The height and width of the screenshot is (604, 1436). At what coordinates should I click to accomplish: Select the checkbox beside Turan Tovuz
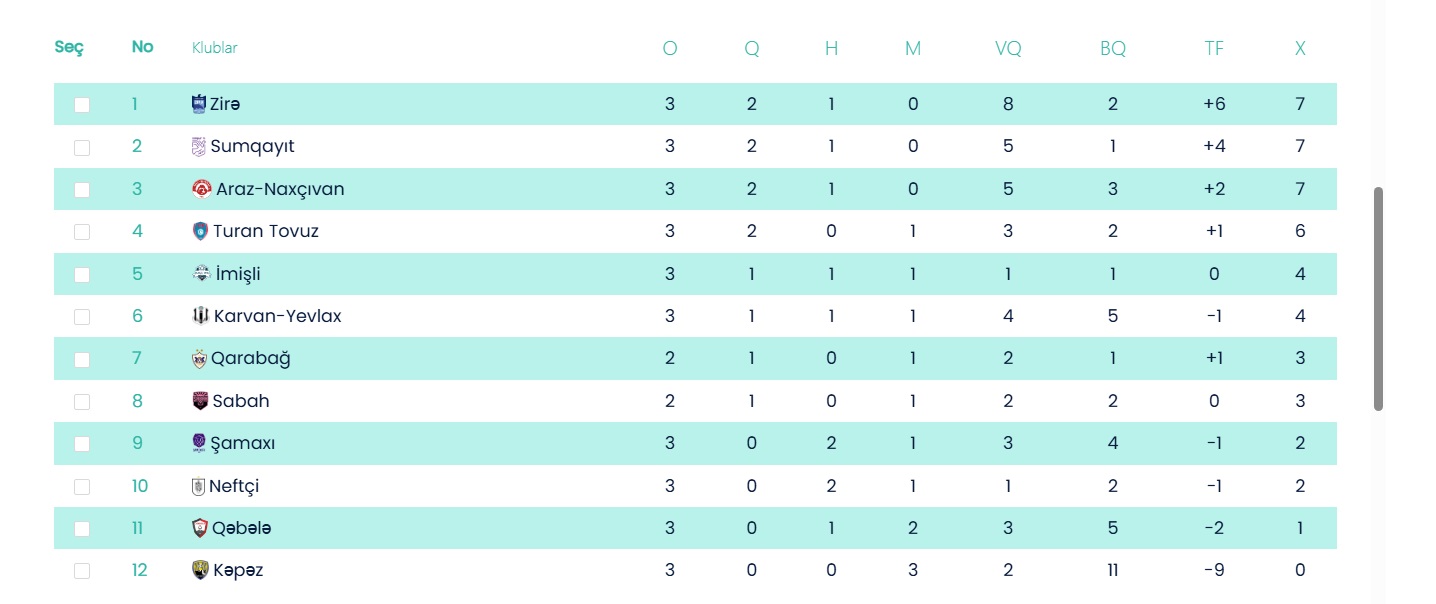click(x=82, y=232)
